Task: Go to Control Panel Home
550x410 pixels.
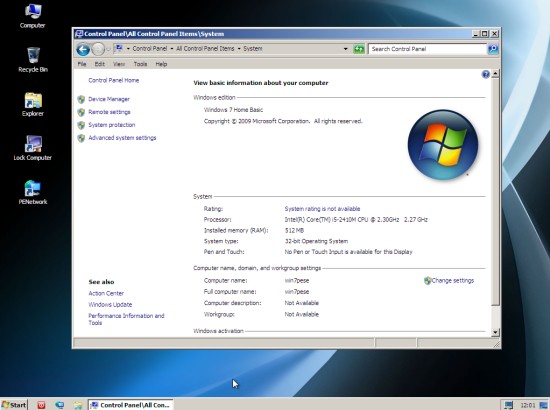Action: point(114,80)
